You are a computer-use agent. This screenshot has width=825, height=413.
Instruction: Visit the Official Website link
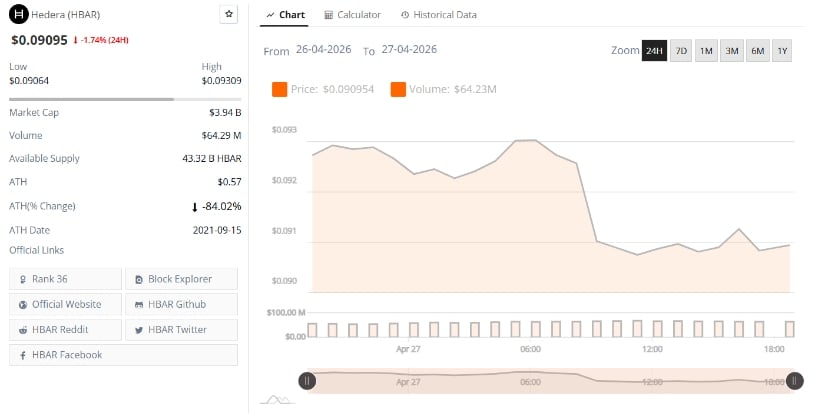point(65,304)
